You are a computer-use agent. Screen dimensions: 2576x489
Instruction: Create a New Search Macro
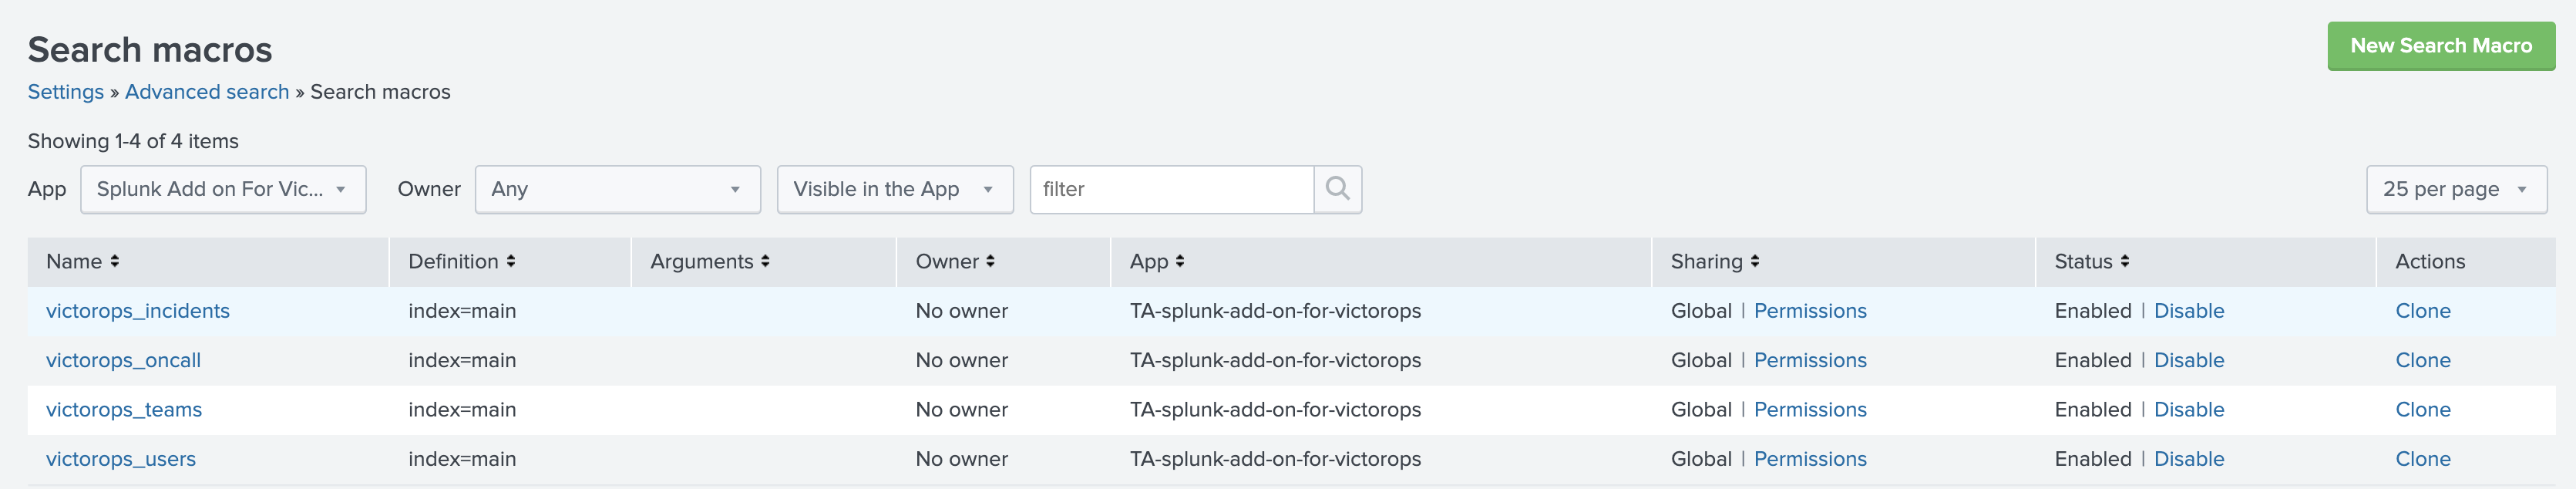tap(2440, 46)
